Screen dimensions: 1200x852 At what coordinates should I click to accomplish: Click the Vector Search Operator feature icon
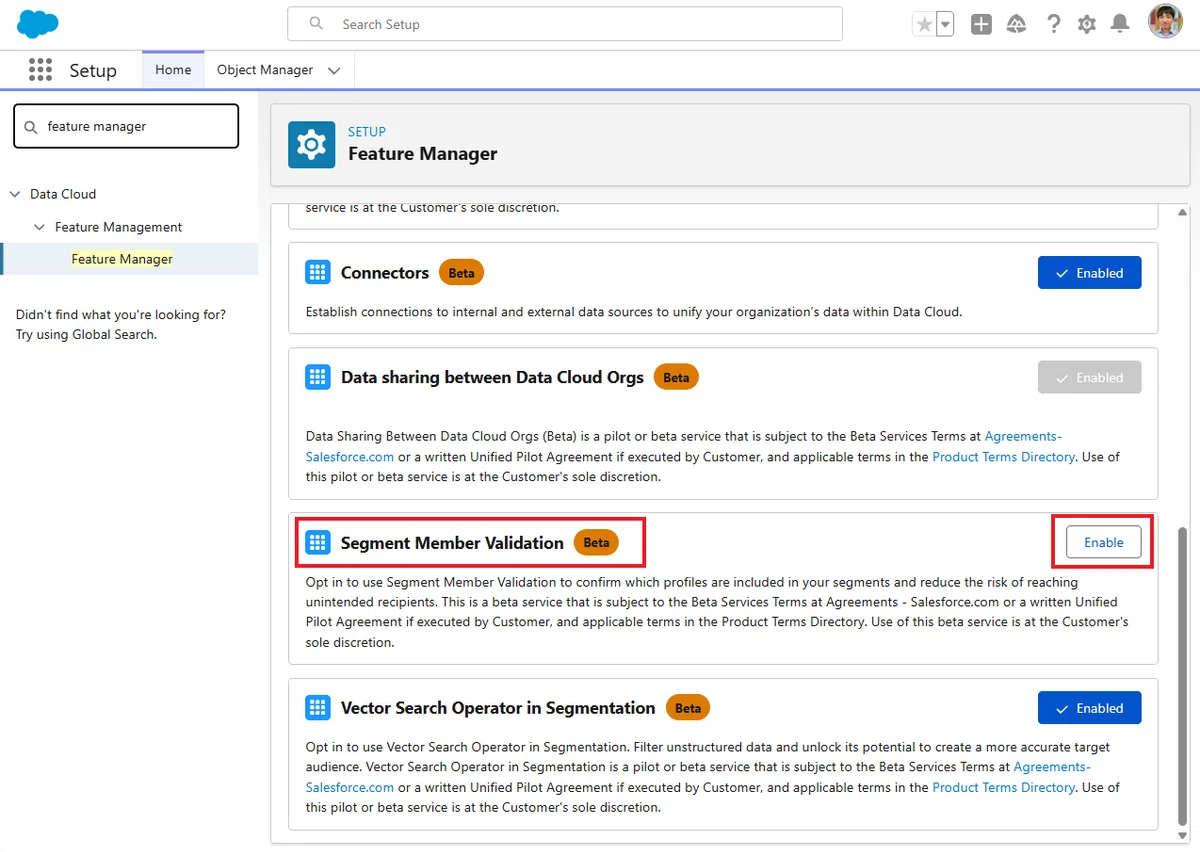point(317,708)
